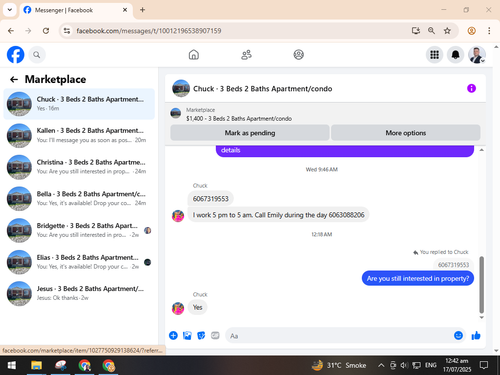Click the Mark as pending button
The height and width of the screenshot is (375, 500).
tap(250, 133)
